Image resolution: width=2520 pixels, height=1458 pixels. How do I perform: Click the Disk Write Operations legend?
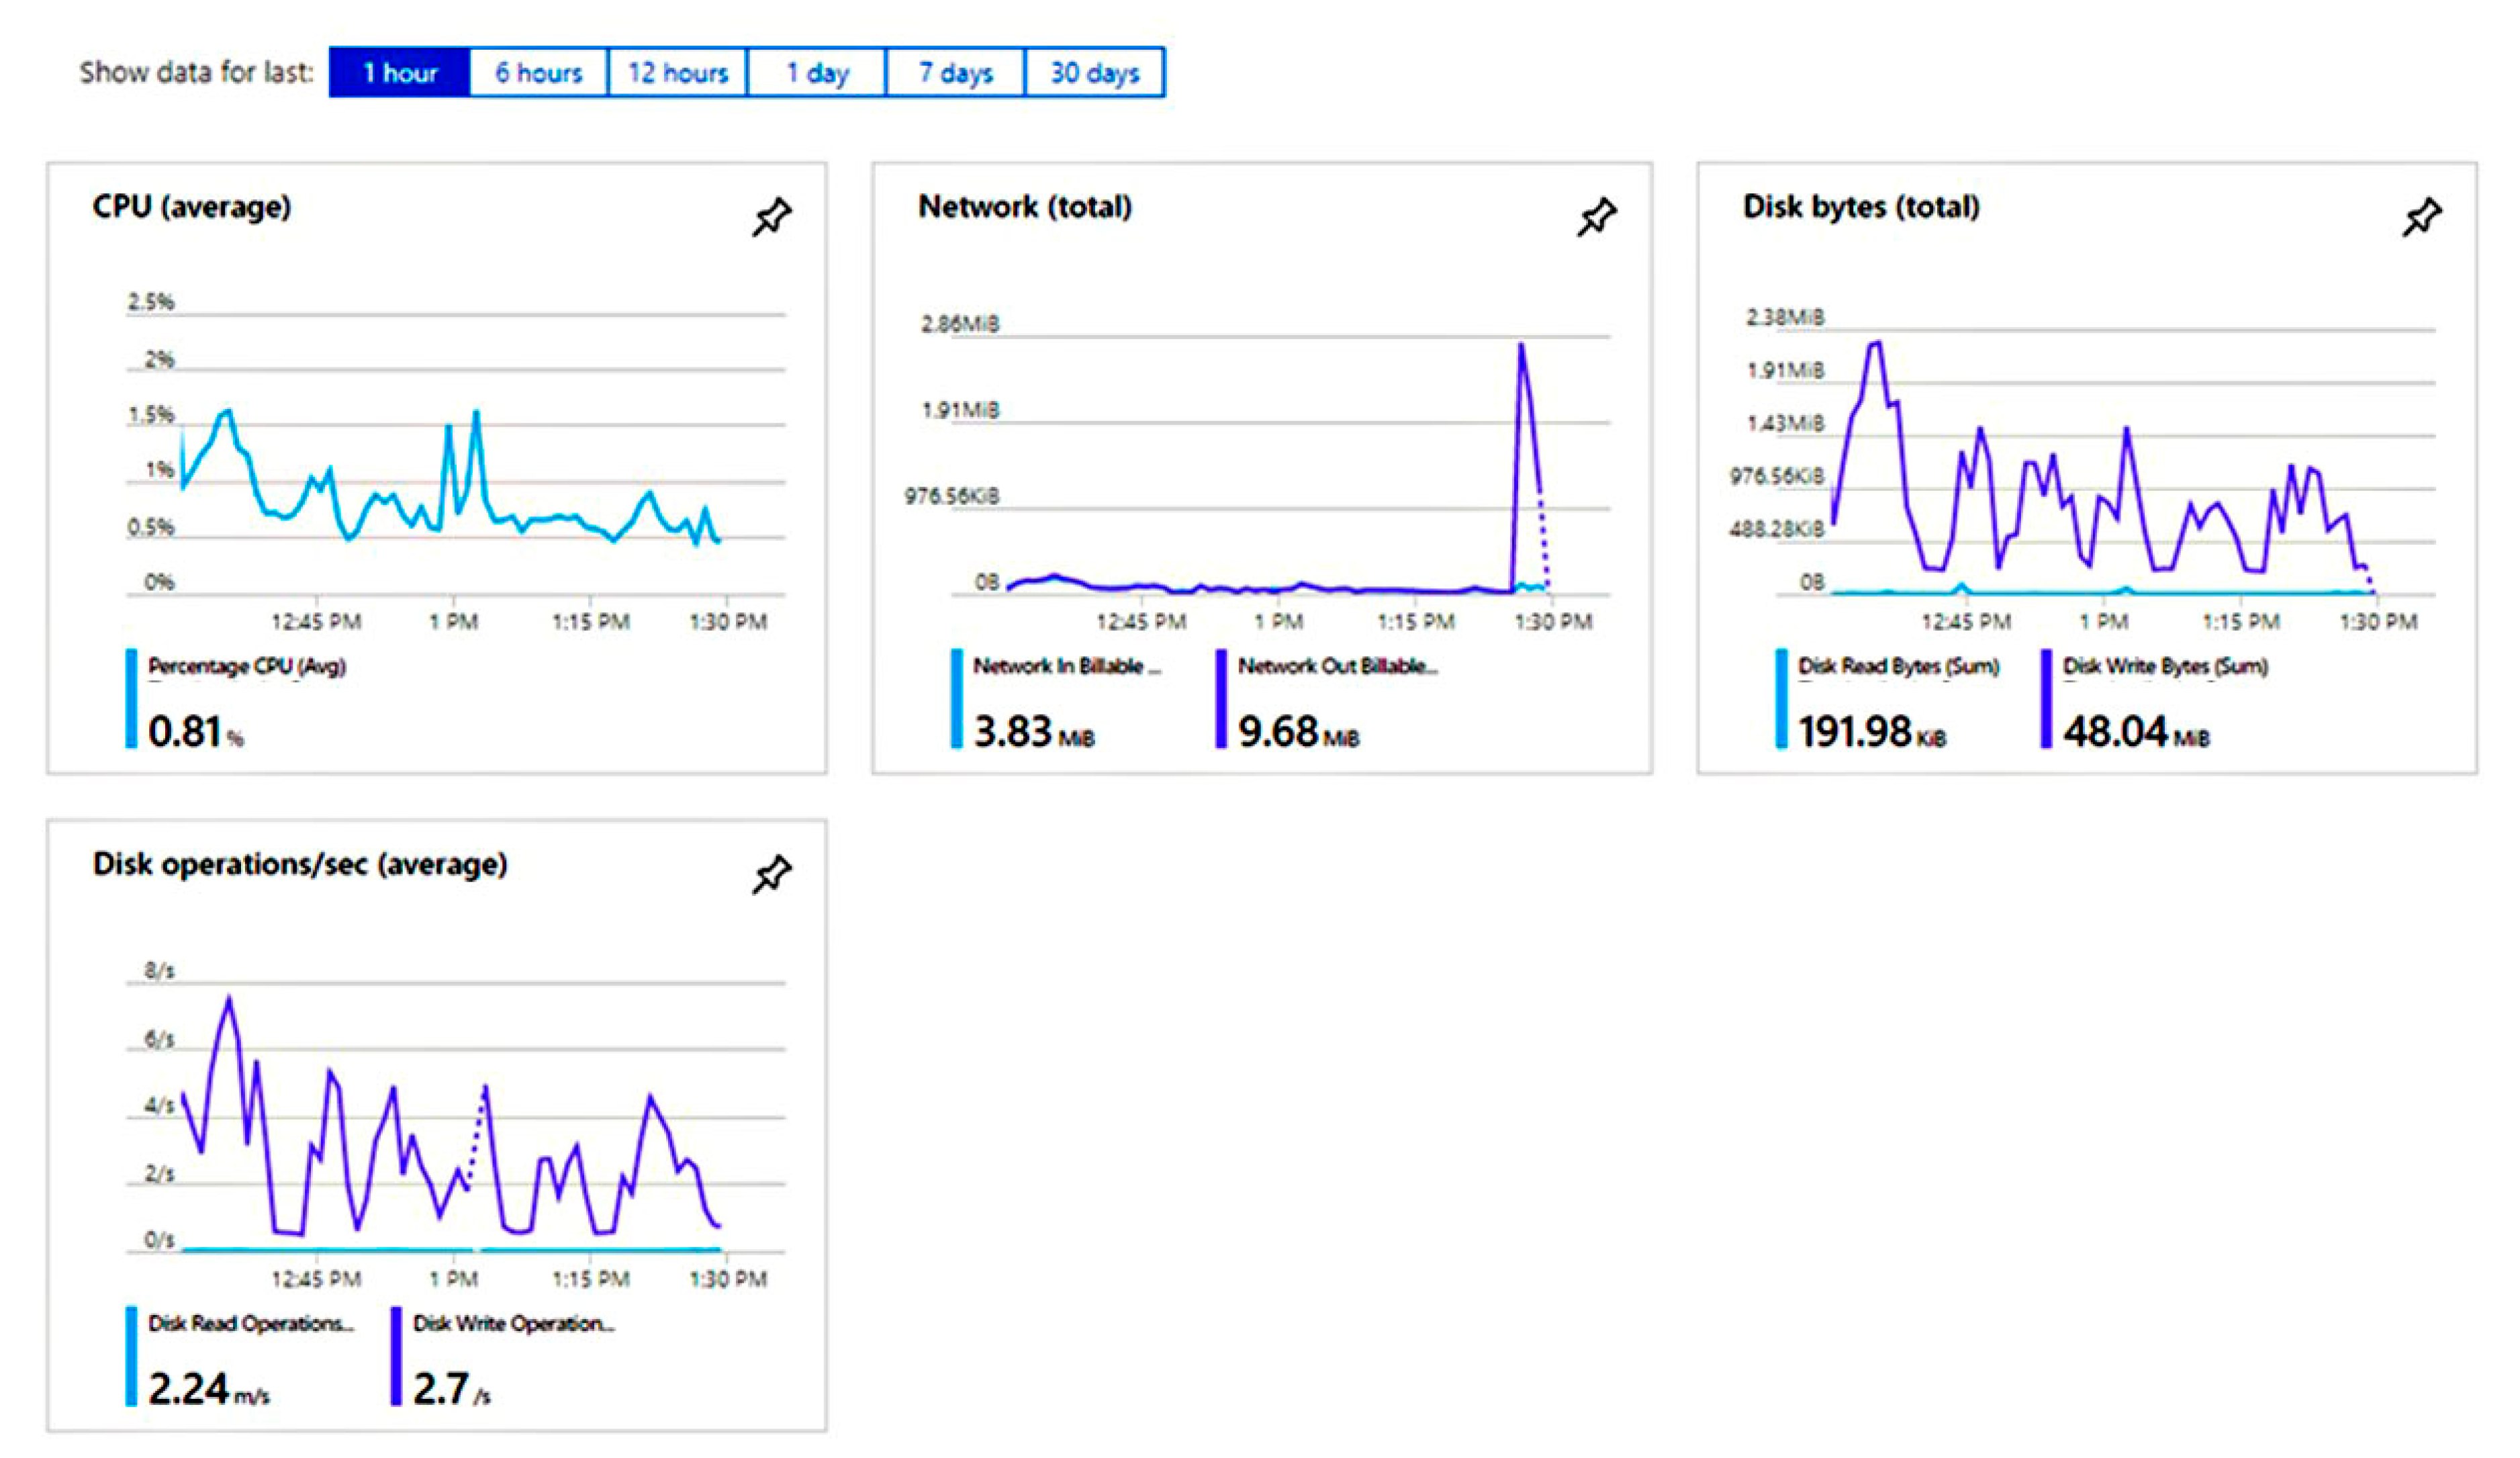[x=513, y=1324]
